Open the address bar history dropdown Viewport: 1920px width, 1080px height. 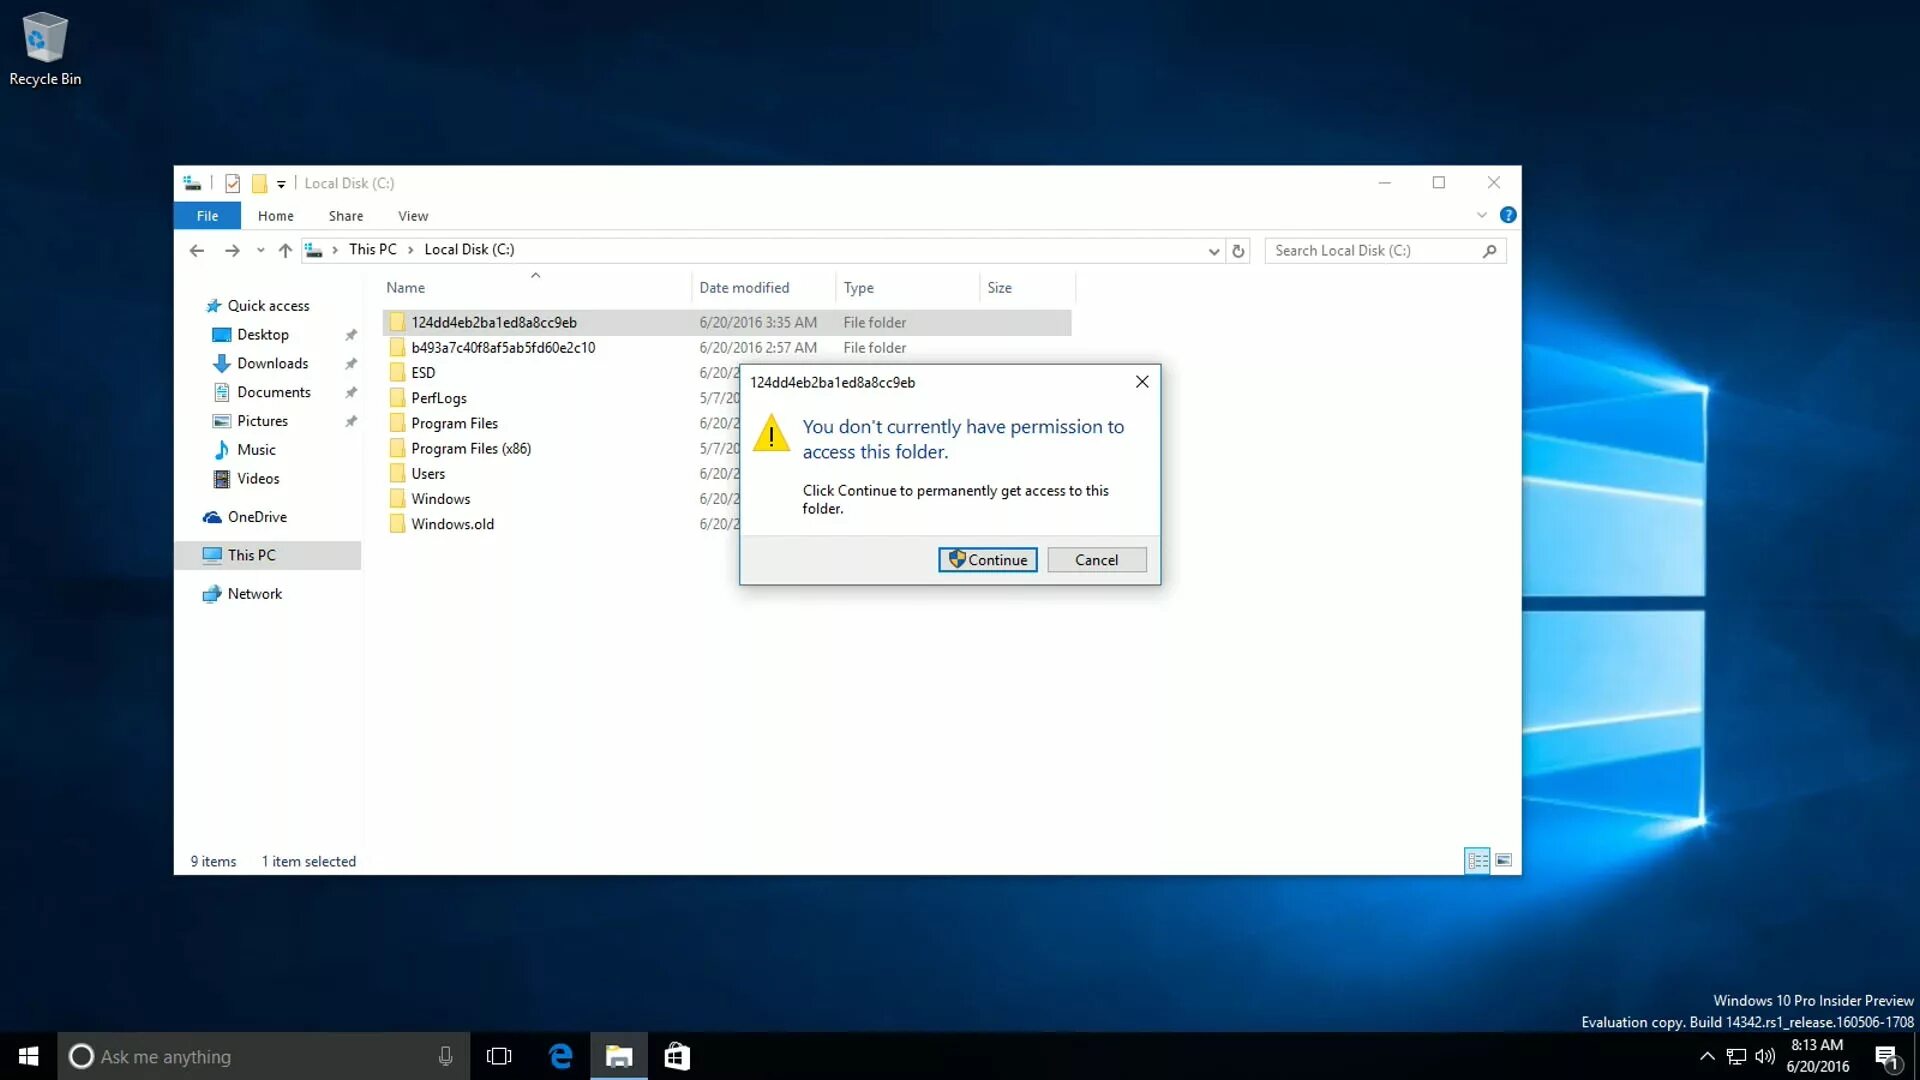coord(1213,251)
